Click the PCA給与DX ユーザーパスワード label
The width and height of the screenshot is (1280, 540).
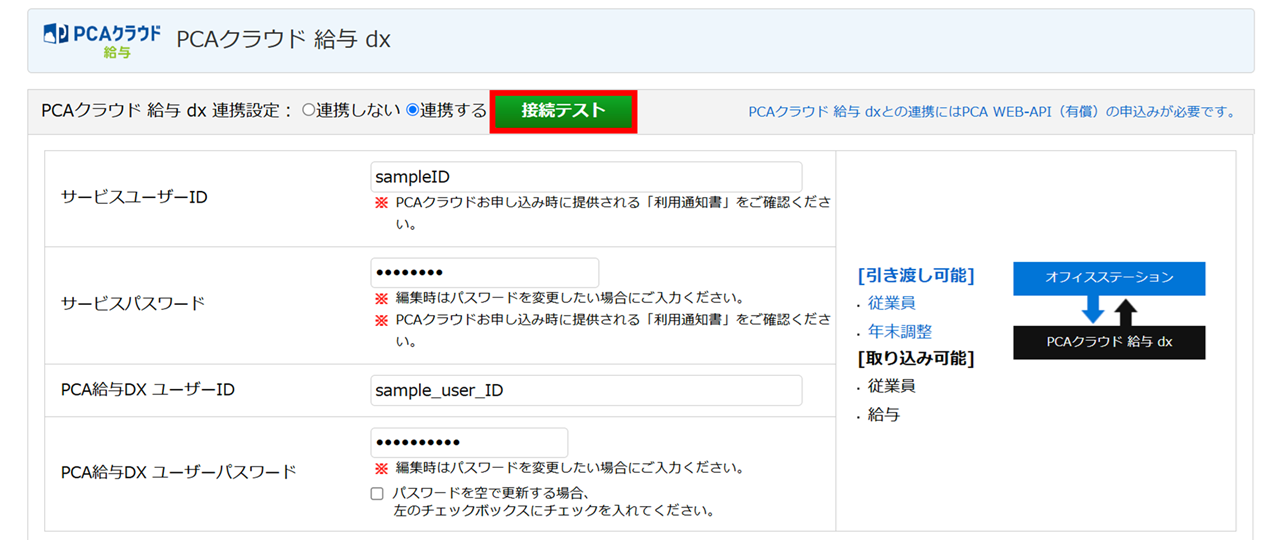tap(179, 472)
